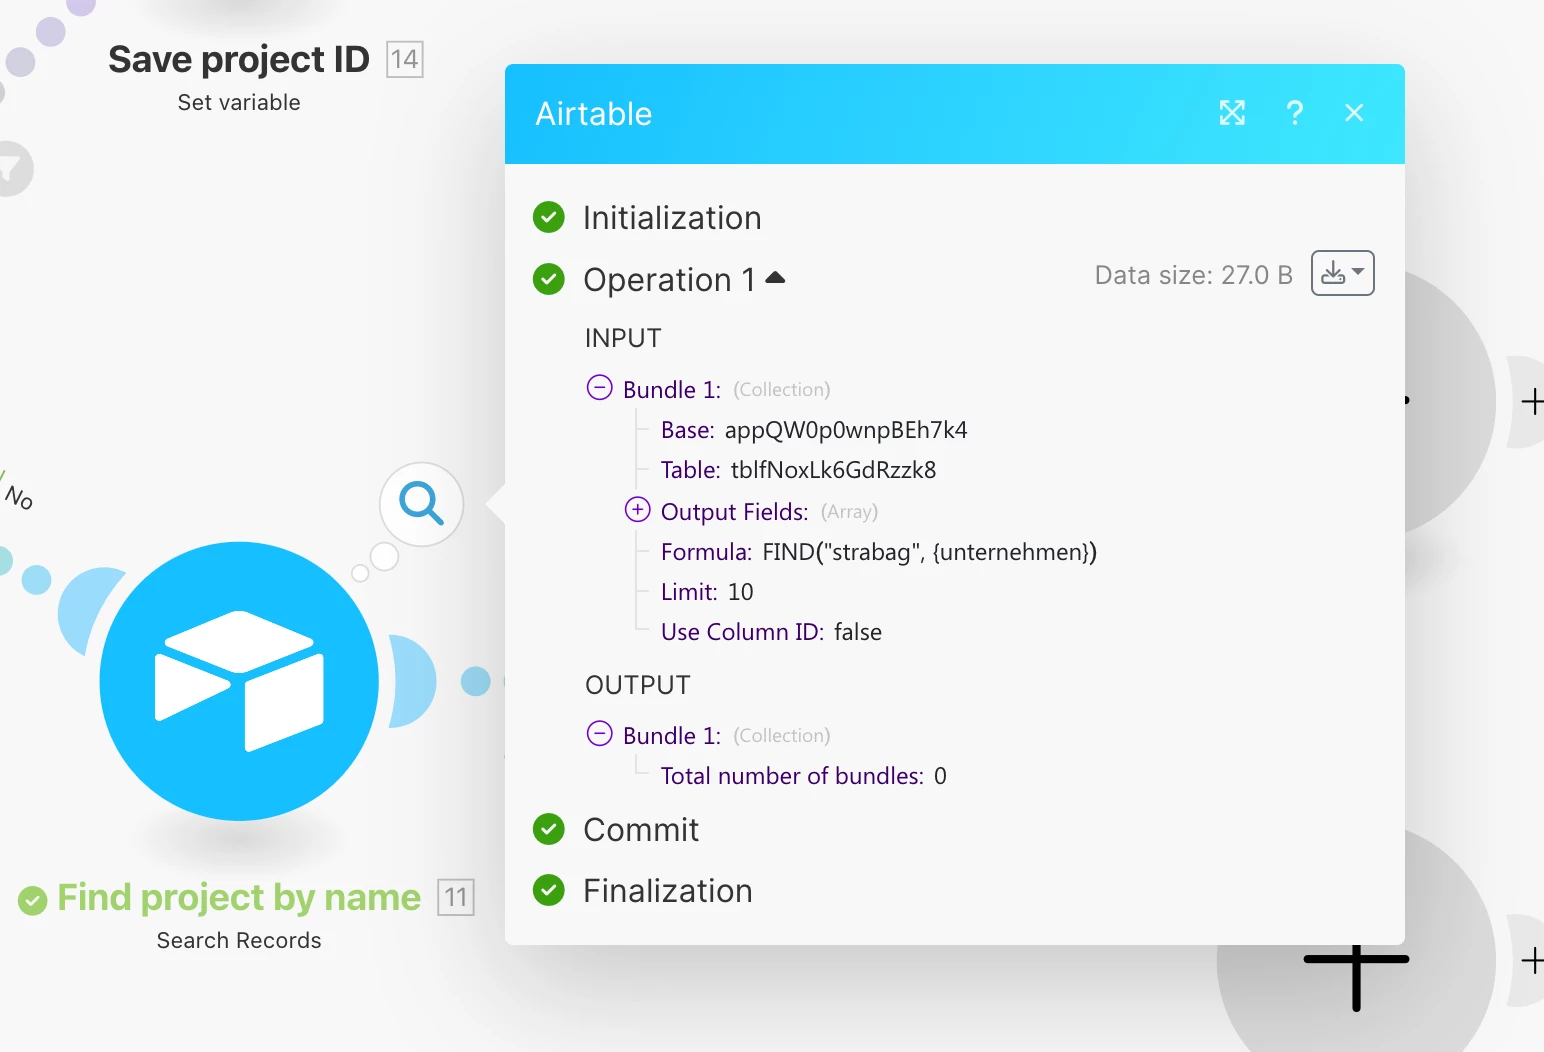
Task: Open the magnifier execution-info bubble
Action: tap(421, 504)
